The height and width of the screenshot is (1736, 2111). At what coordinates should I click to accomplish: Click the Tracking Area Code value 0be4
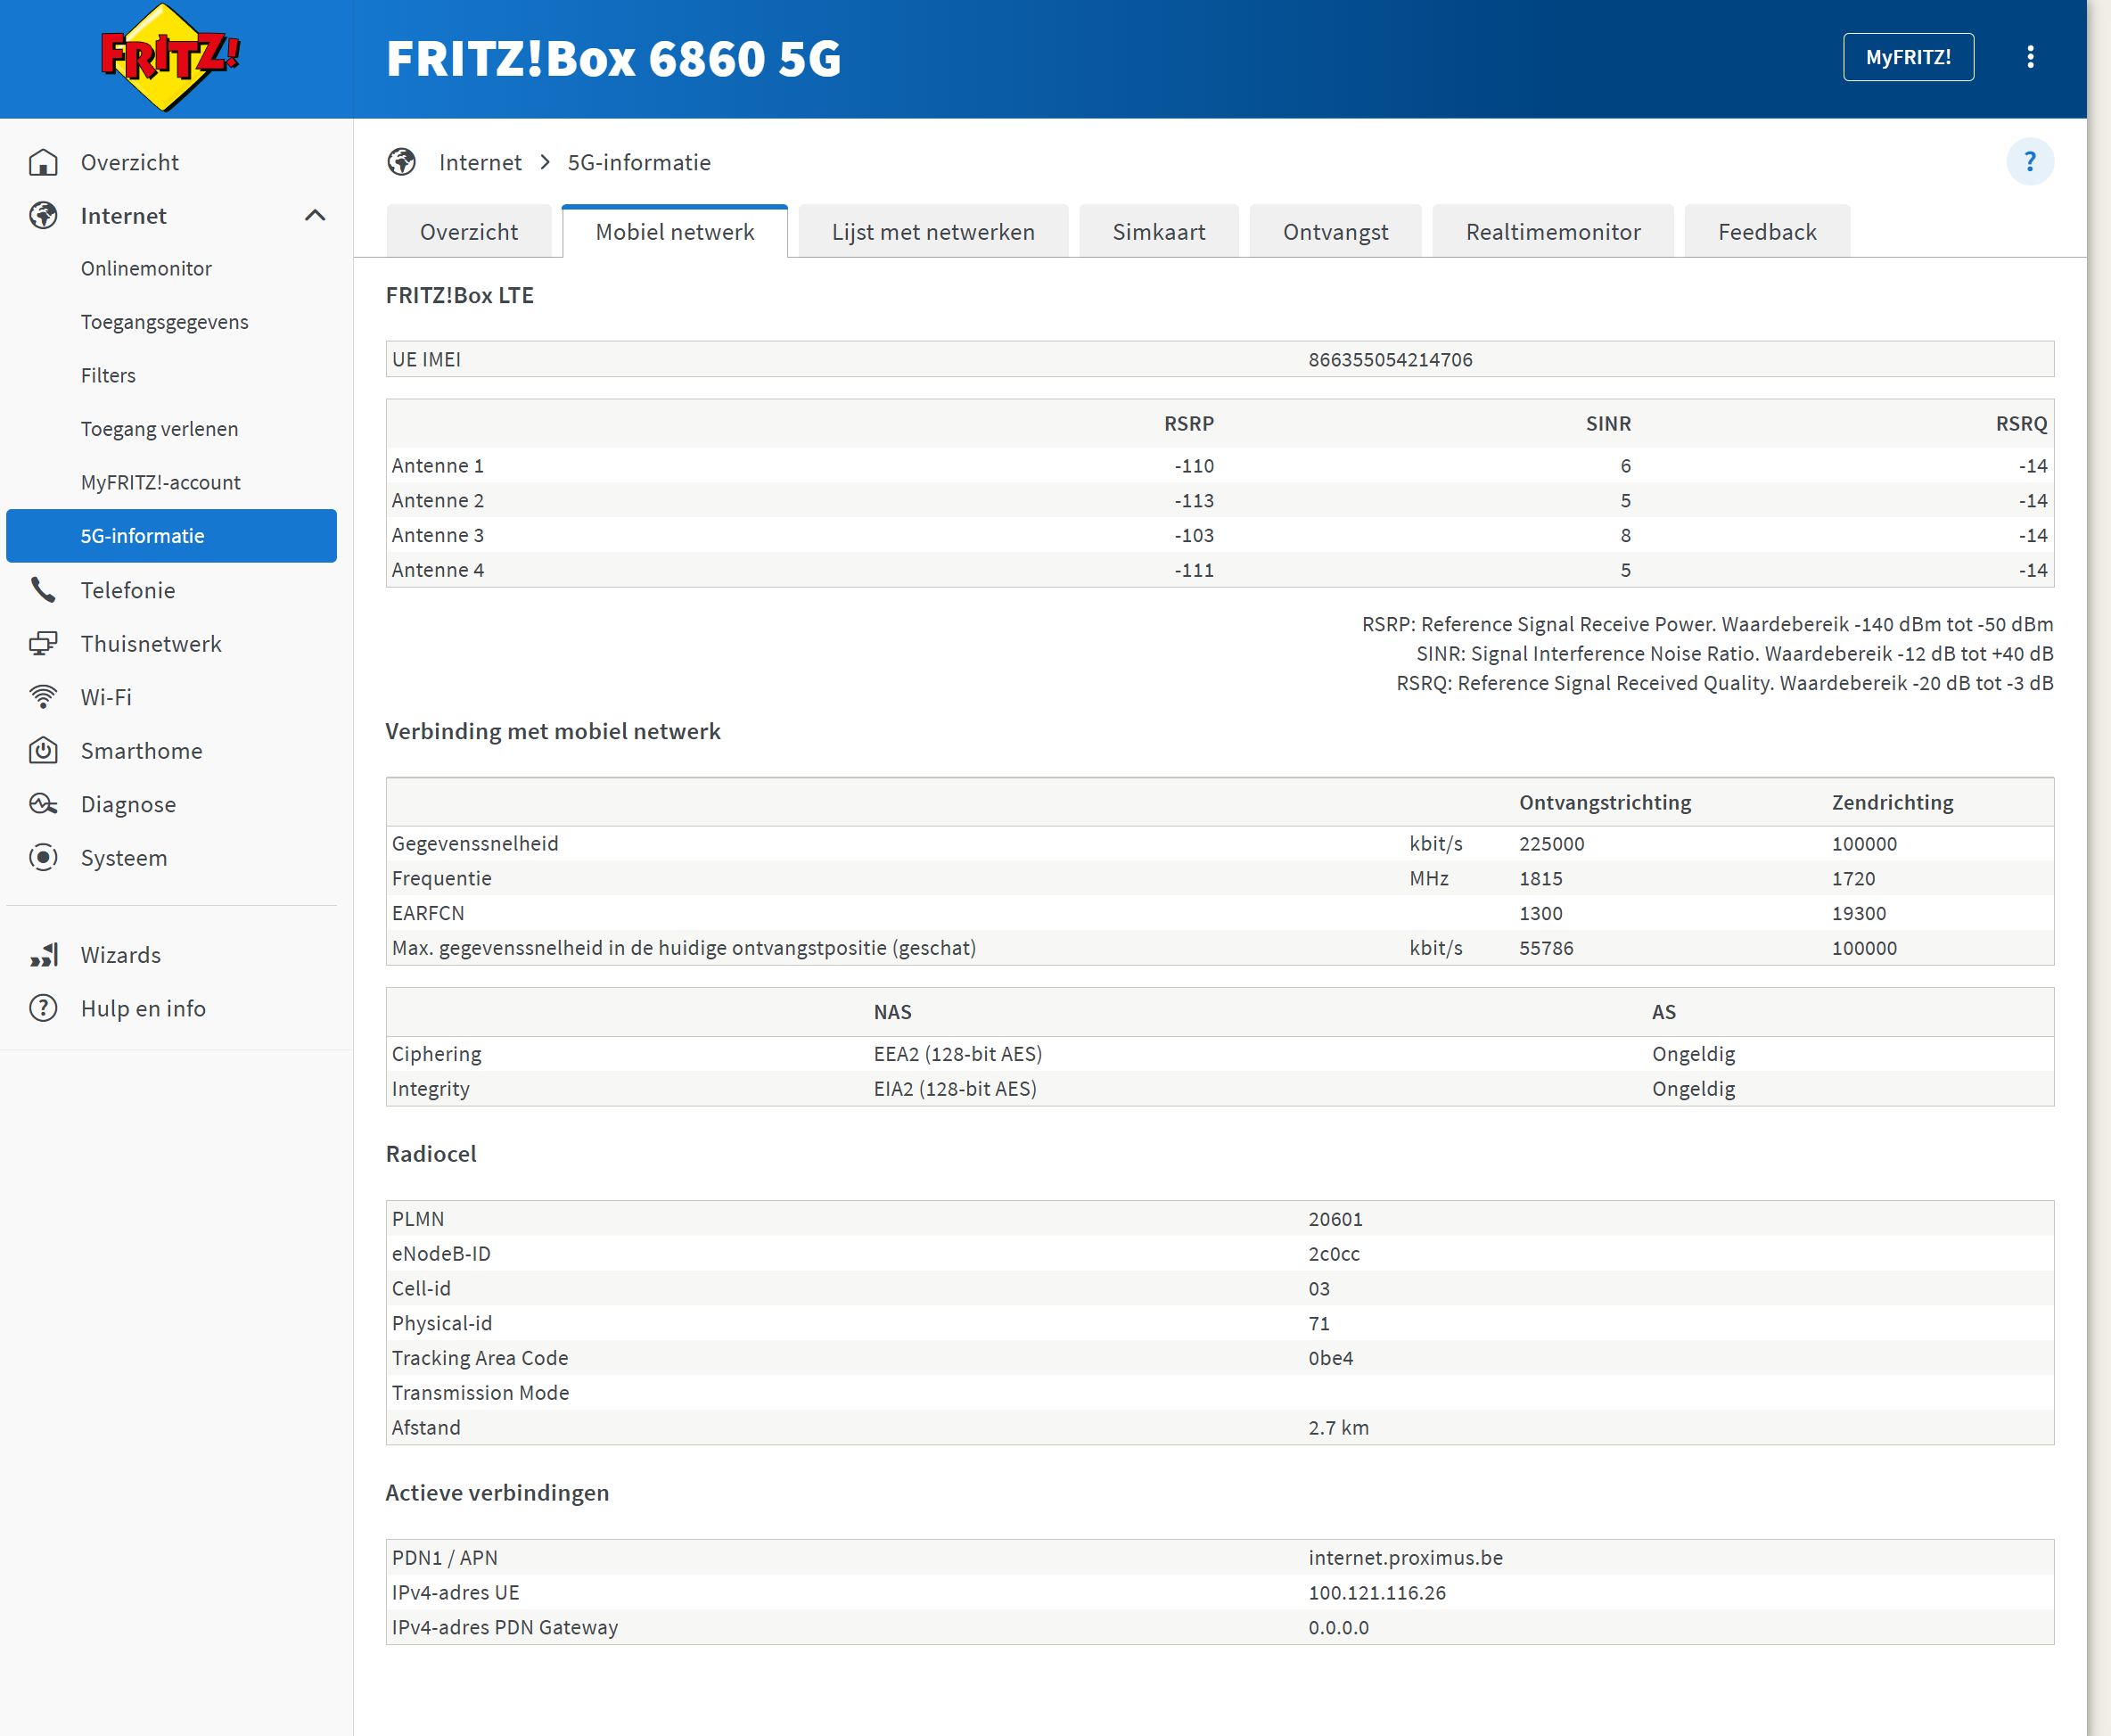click(x=1330, y=1358)
